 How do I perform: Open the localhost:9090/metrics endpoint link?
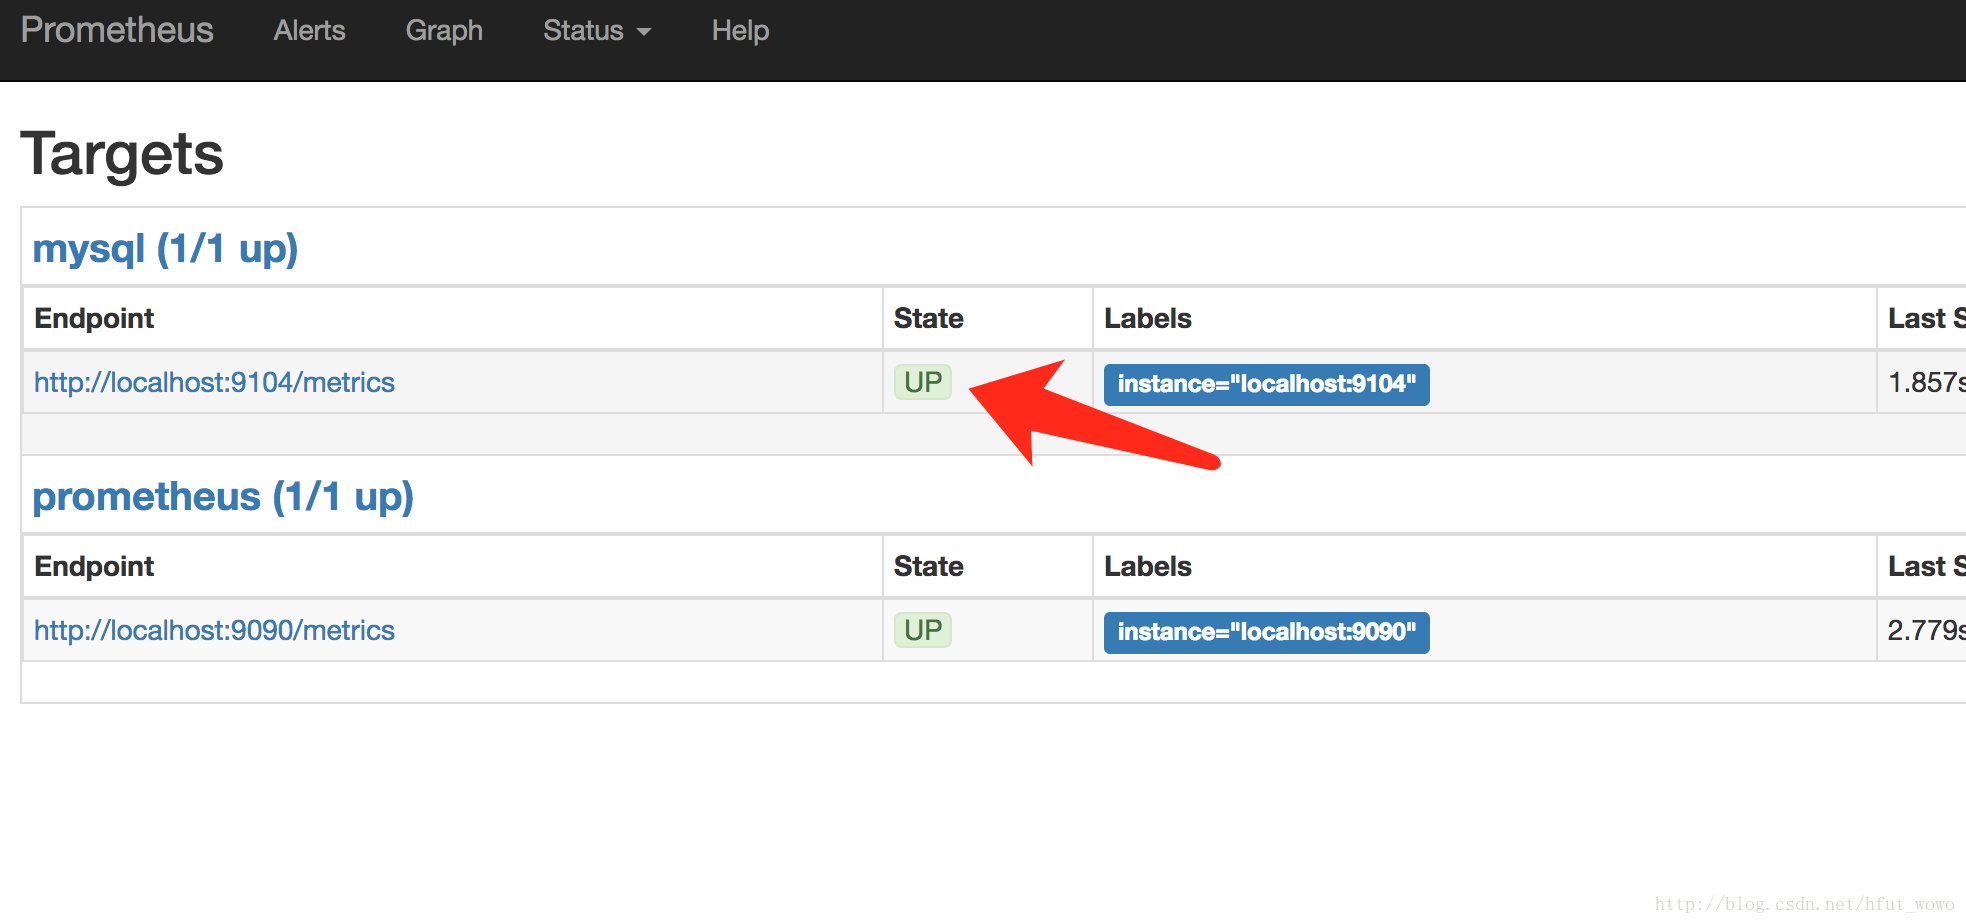(x=214, y=630)
